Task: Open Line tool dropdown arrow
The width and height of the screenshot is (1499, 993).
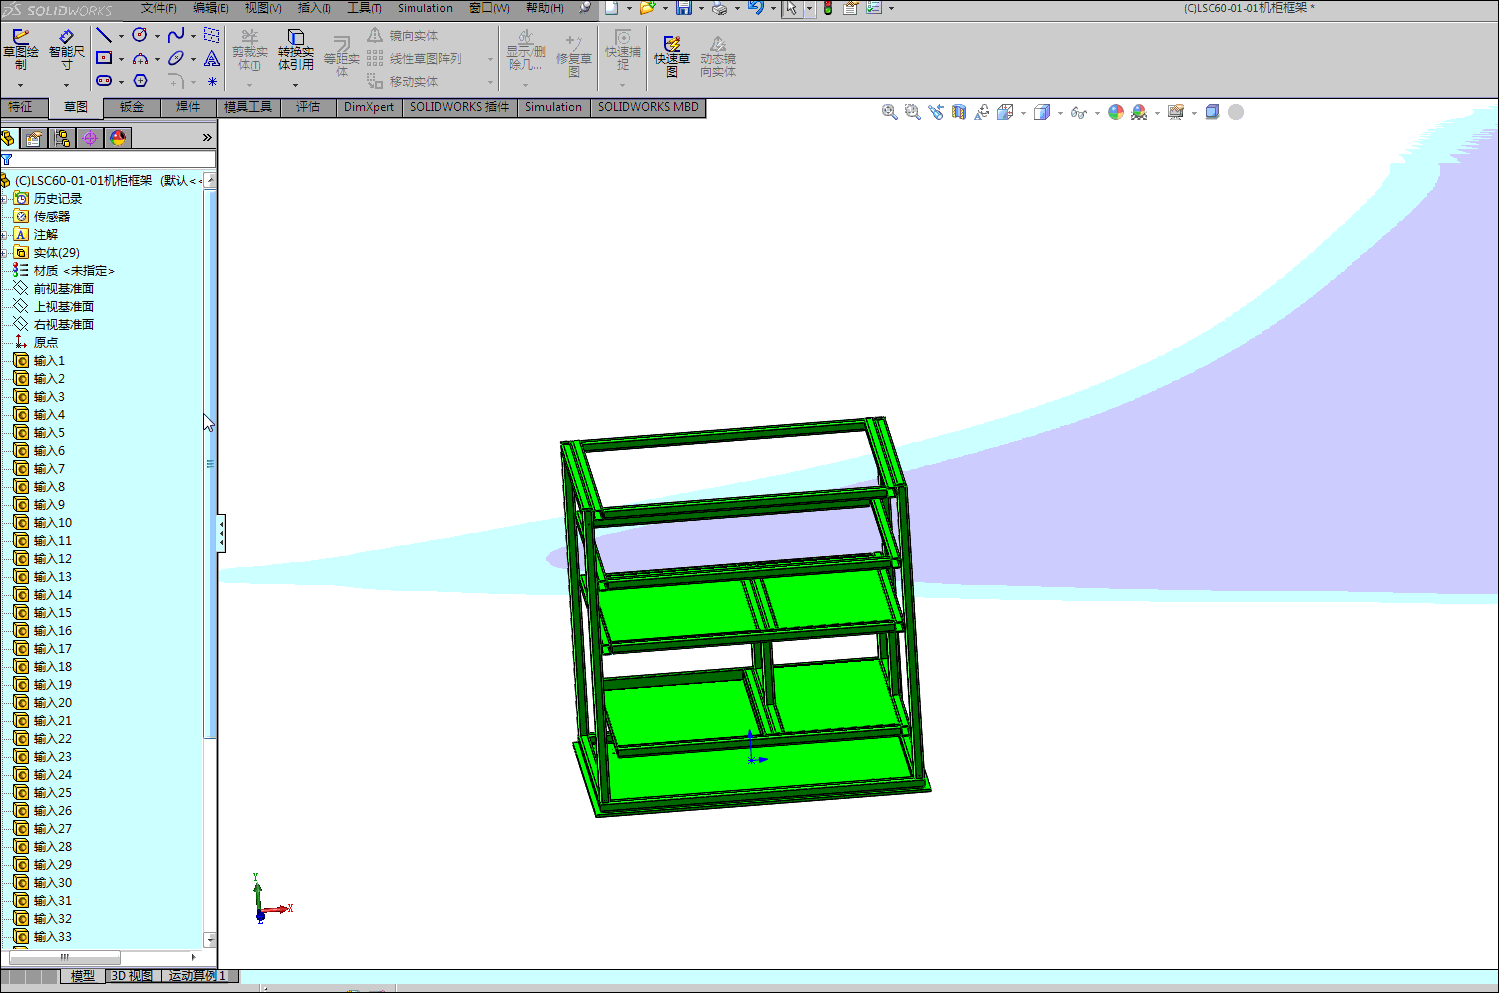Action: [121, 36]
